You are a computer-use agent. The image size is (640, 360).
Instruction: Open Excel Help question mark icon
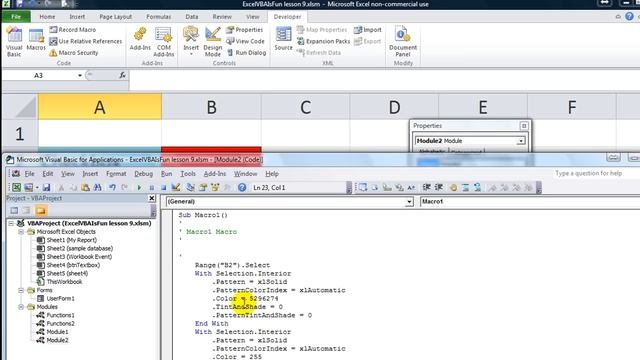pyautogui.click(x=629, y=16)
